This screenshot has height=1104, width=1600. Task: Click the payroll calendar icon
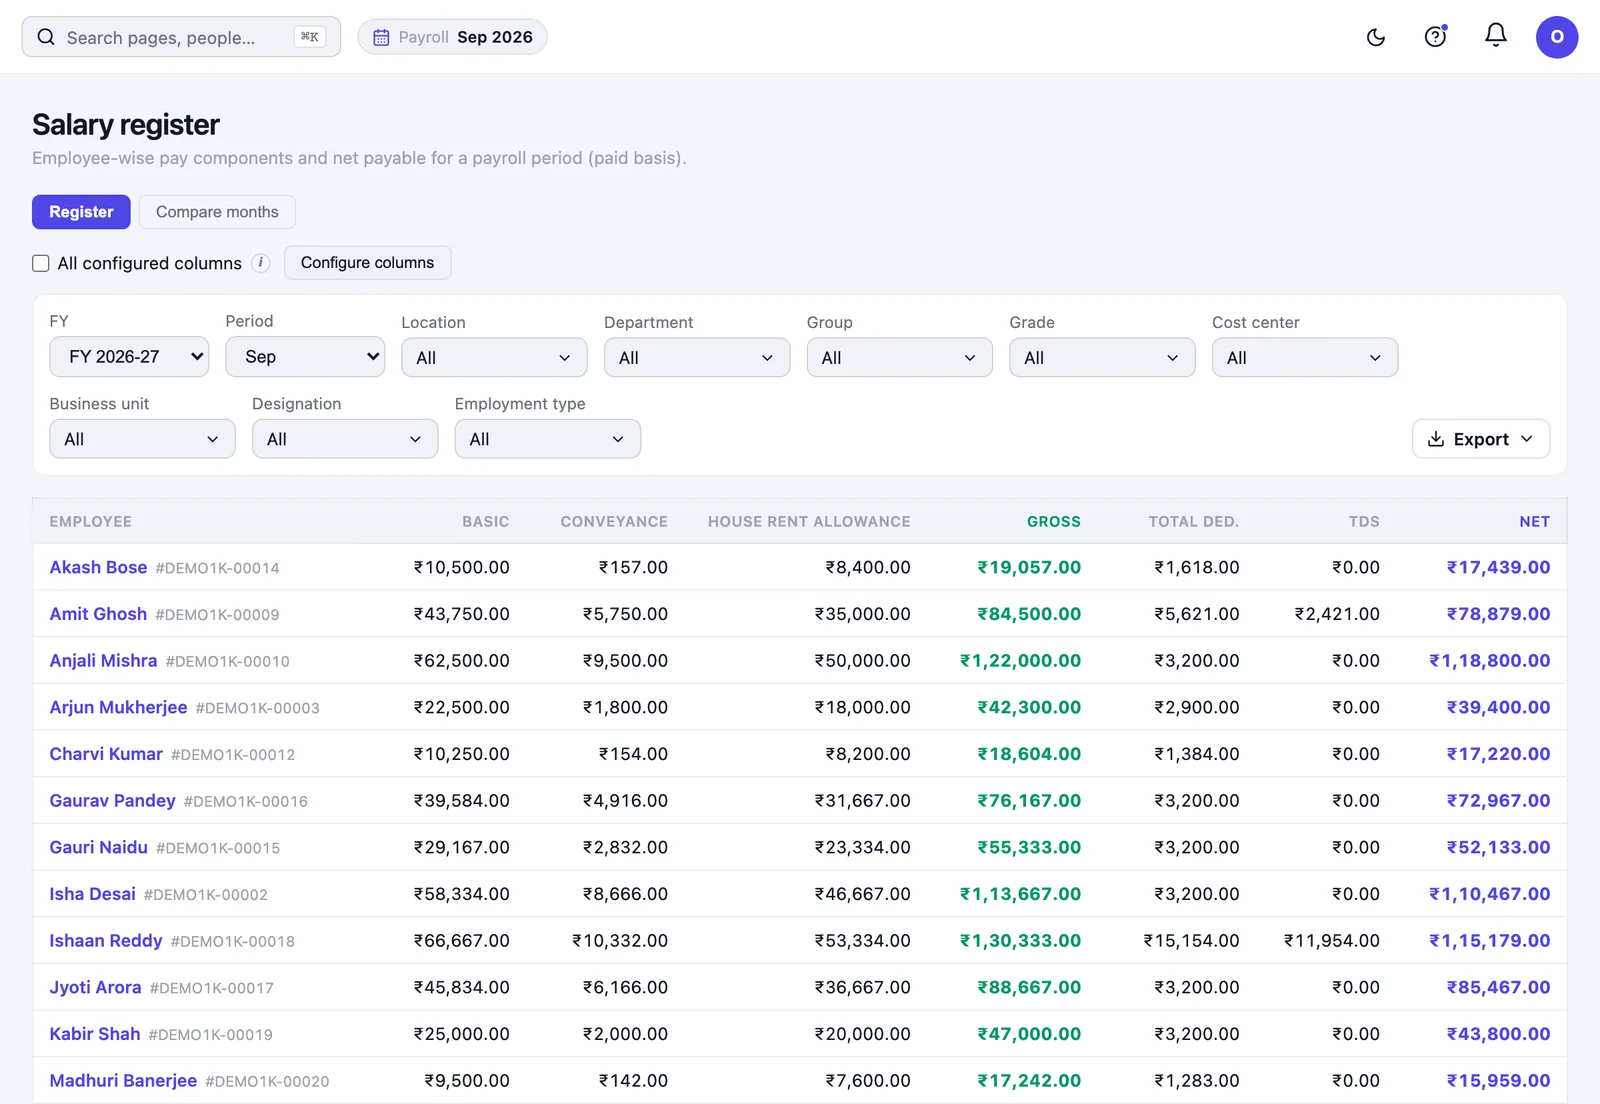381,37
